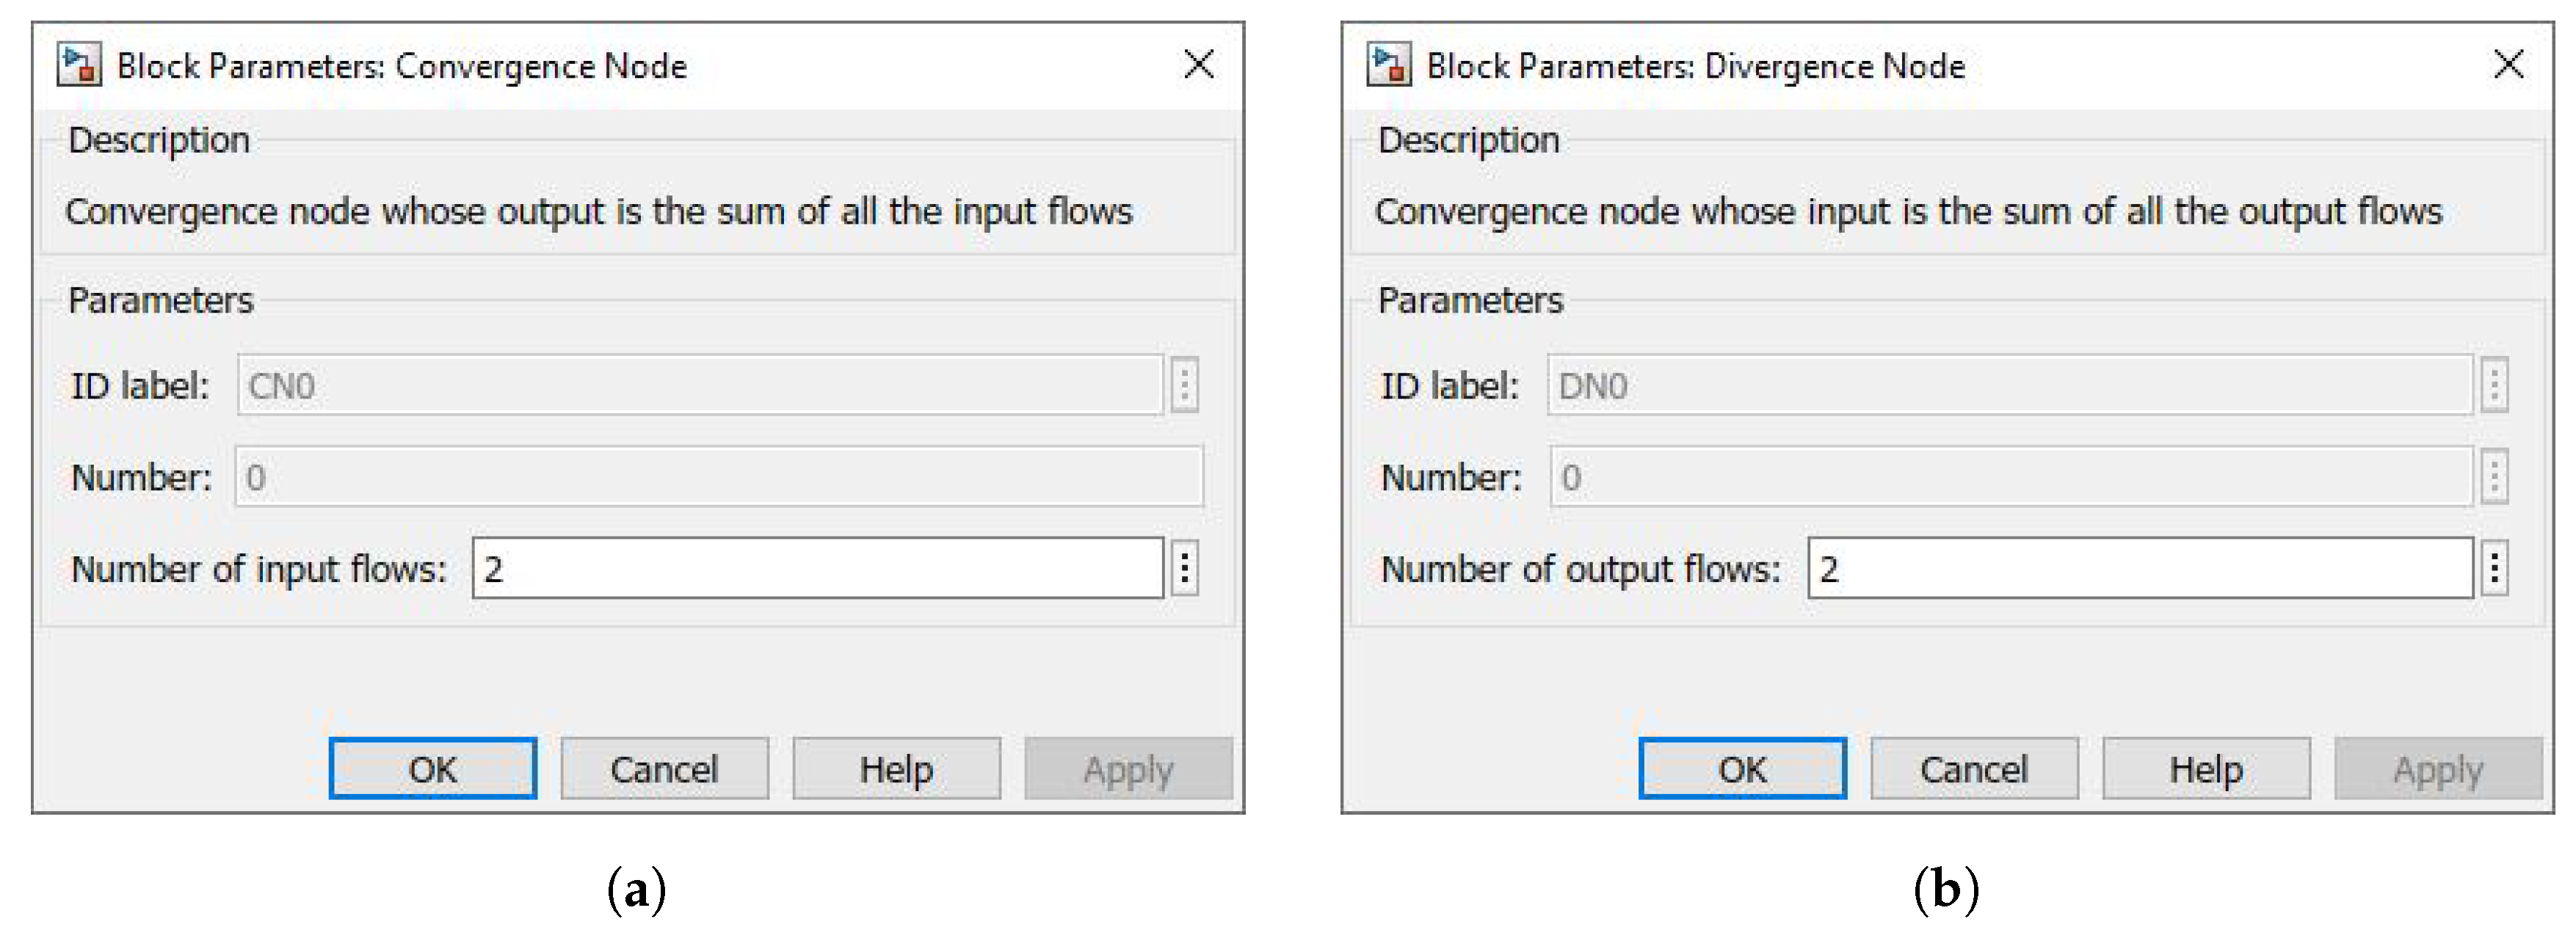
Task: Open Help for Convergence Node
Action: (896, 769)
